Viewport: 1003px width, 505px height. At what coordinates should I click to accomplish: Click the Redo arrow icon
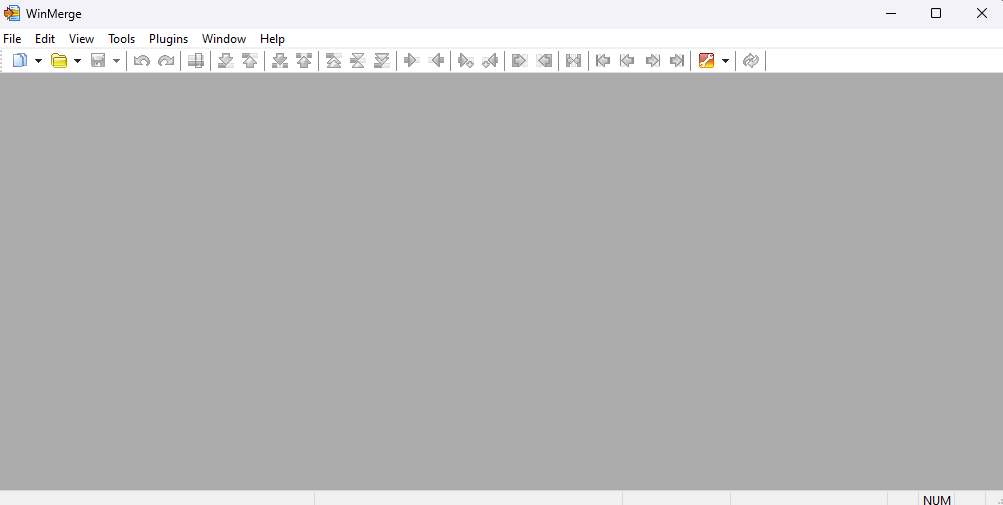click(166, 61)
